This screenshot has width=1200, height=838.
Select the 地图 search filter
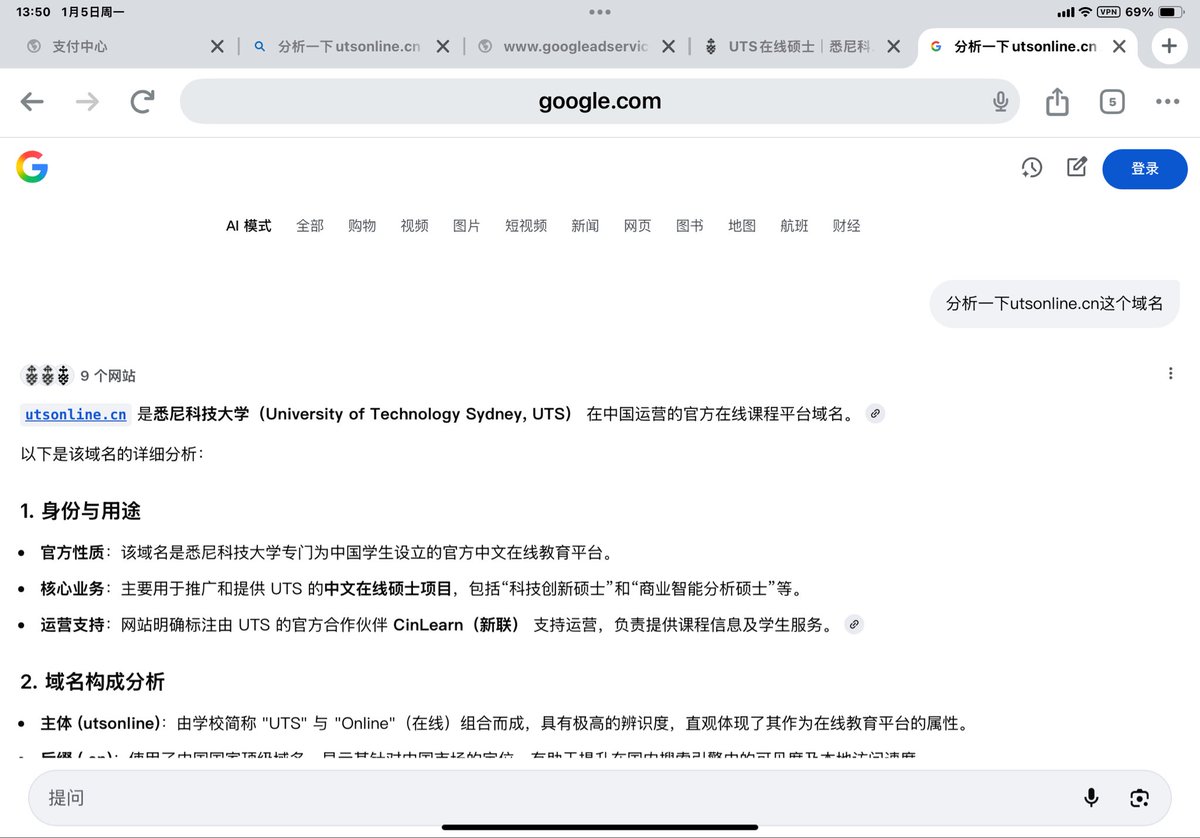(x=742, y=226)
